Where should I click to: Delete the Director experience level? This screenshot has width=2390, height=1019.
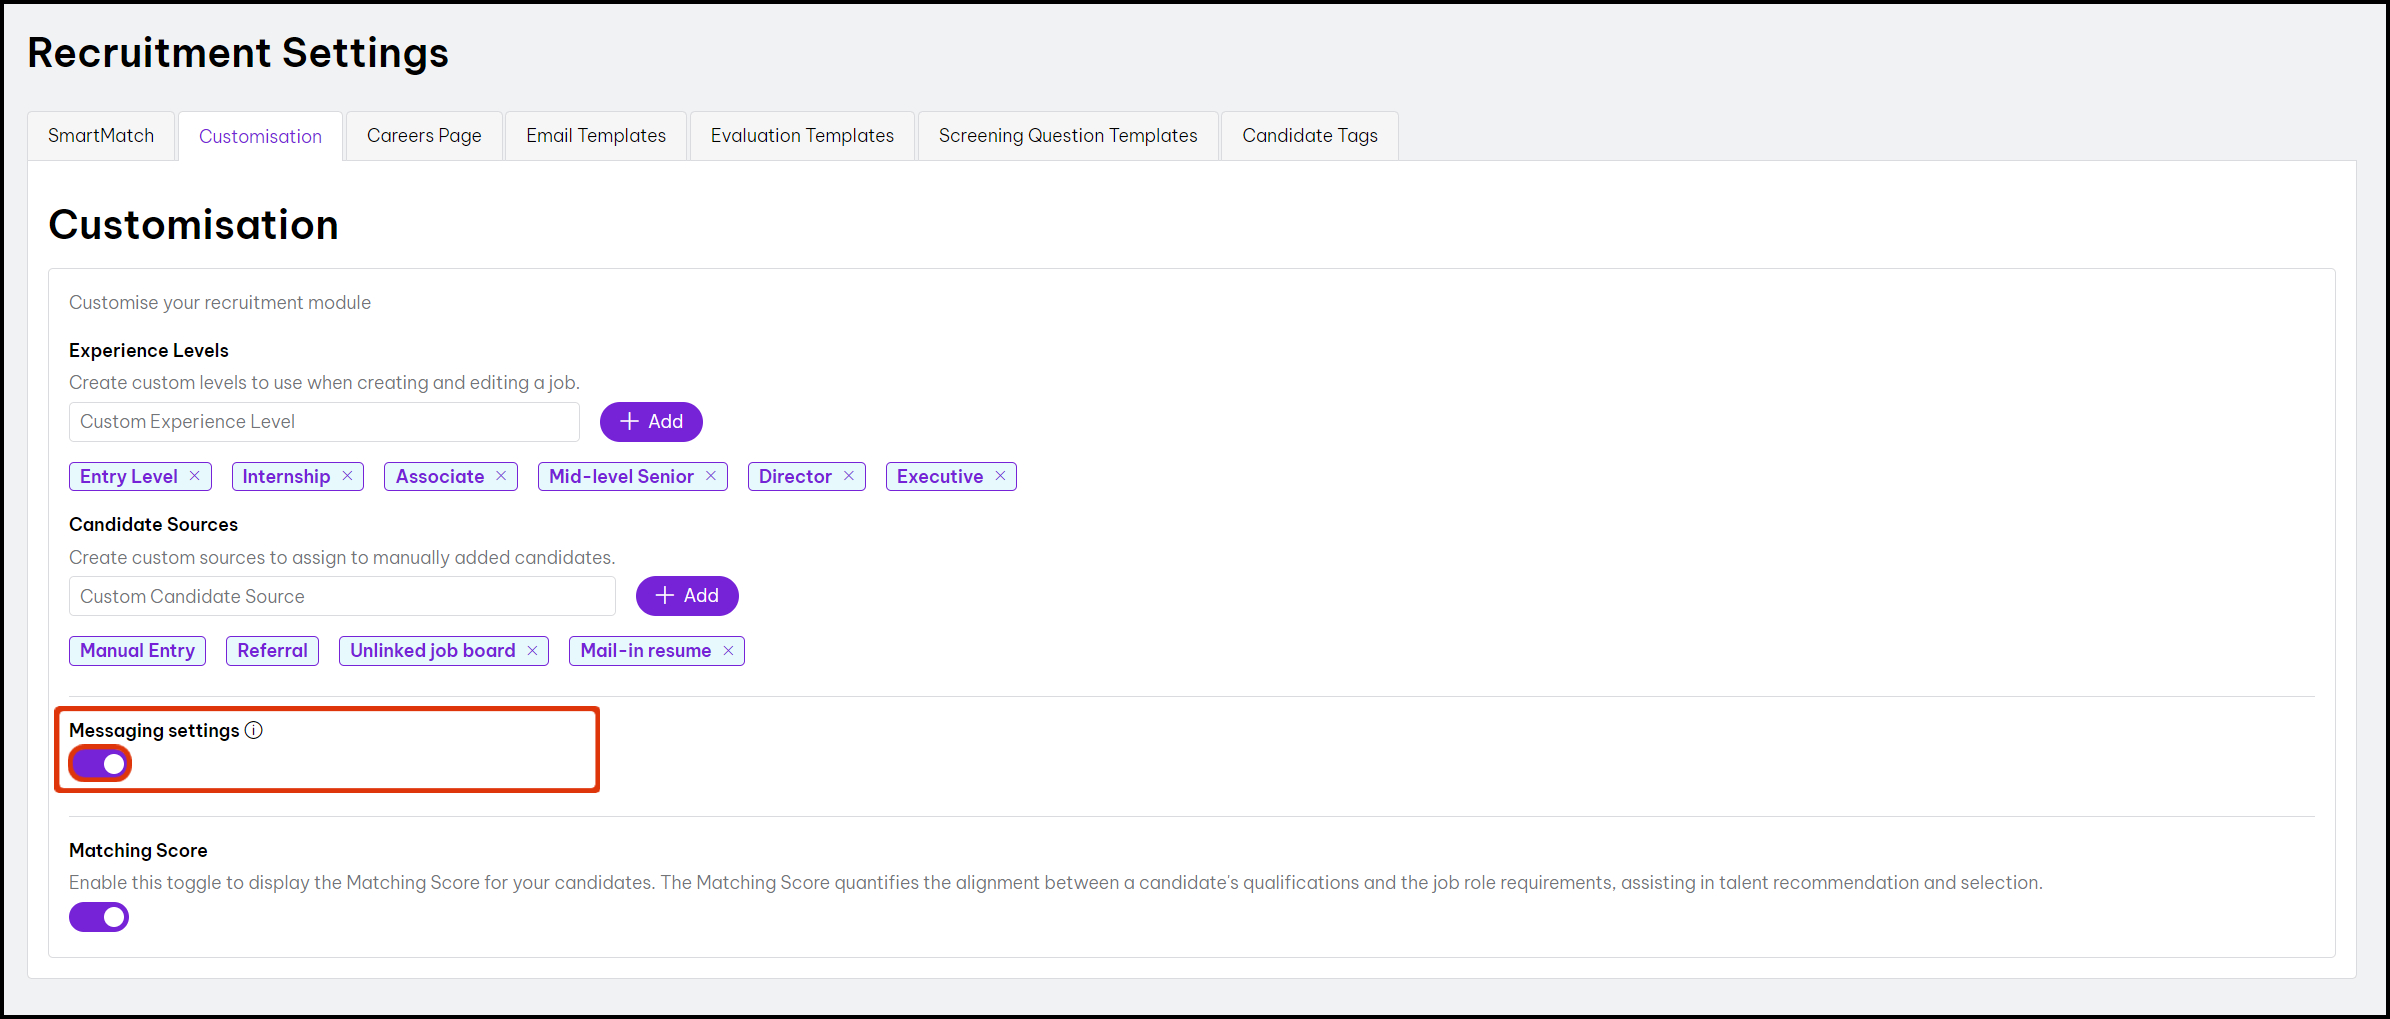849,476
